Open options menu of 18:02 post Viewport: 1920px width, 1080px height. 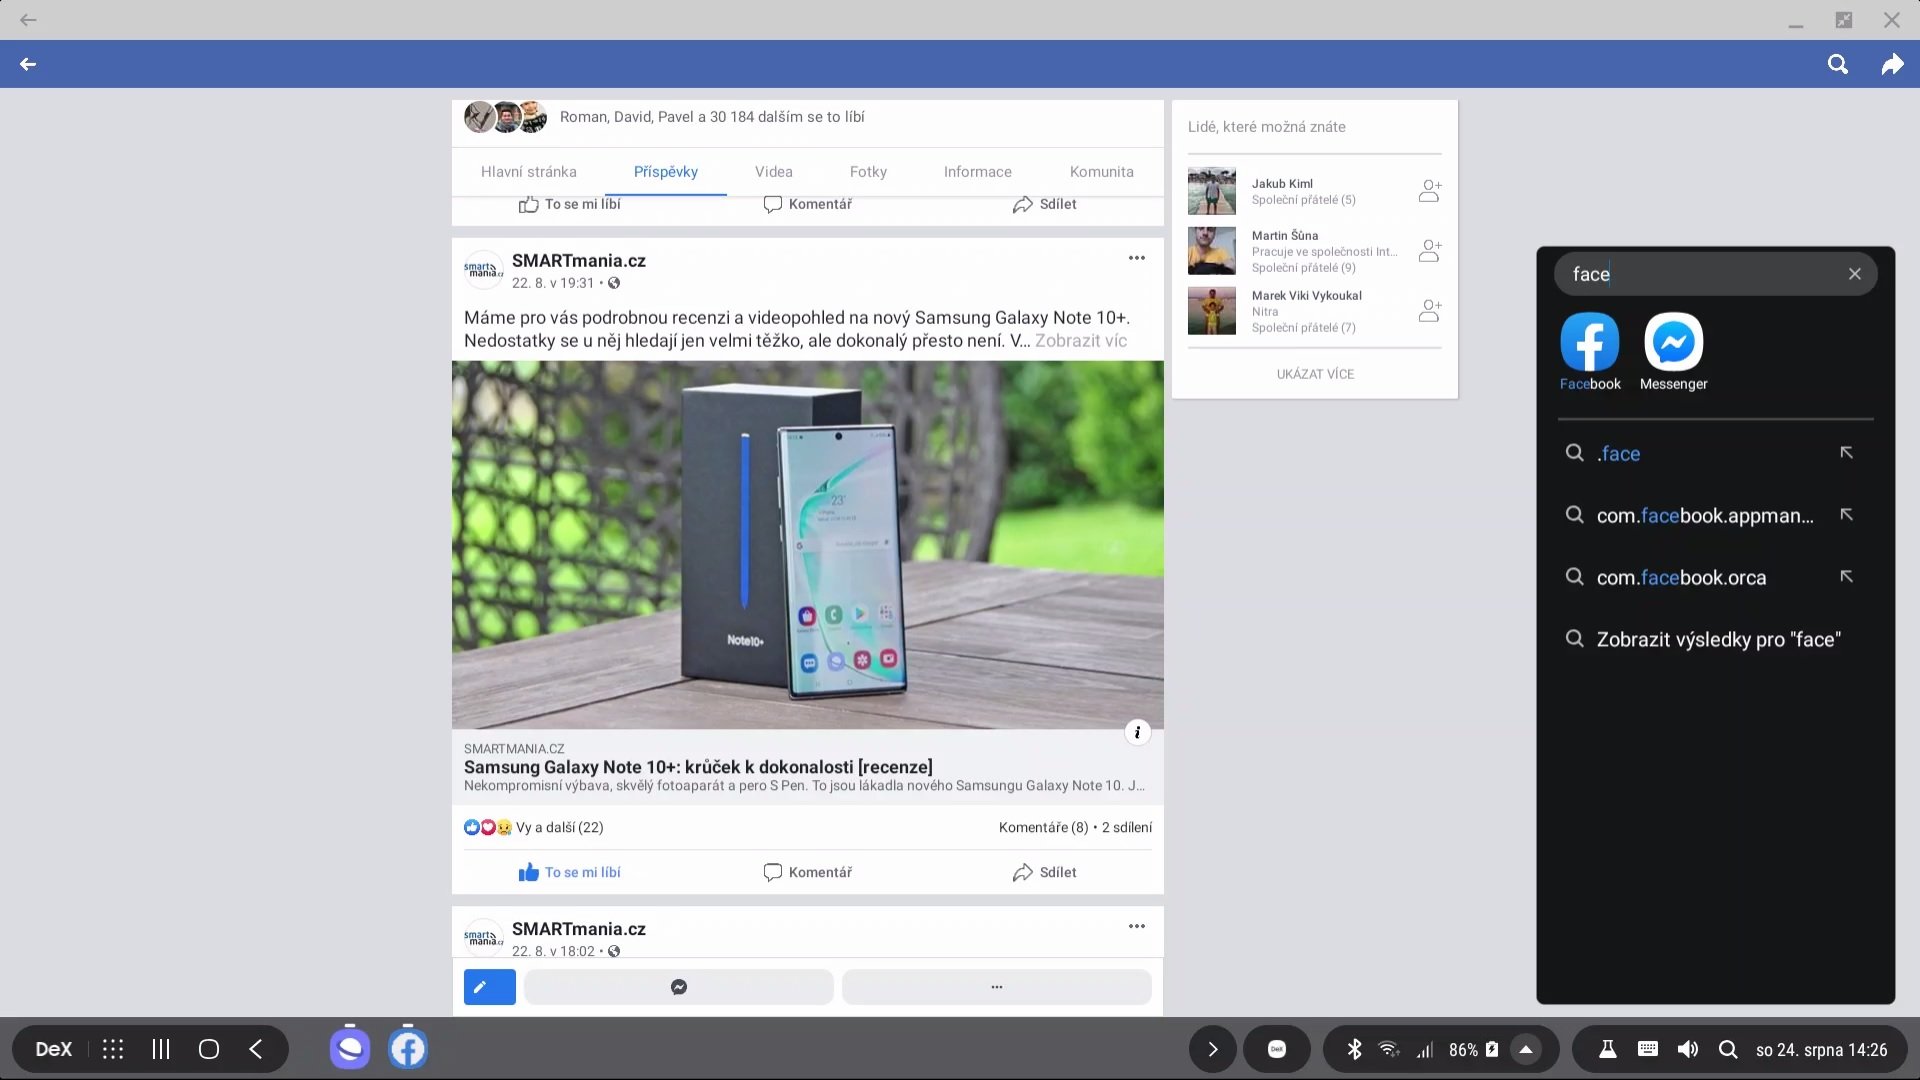coord(1137,926)
